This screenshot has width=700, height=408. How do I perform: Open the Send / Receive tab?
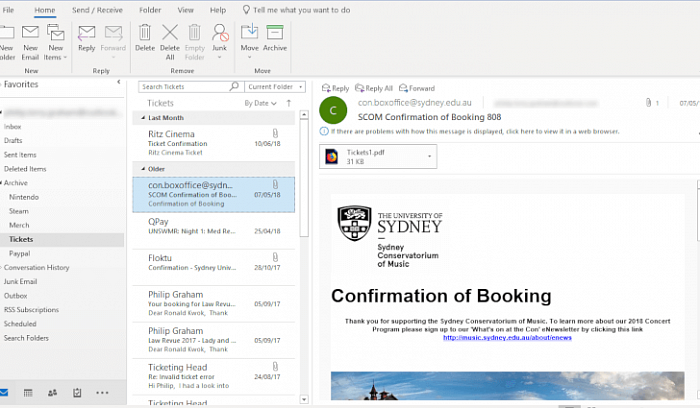pos(97,10)
